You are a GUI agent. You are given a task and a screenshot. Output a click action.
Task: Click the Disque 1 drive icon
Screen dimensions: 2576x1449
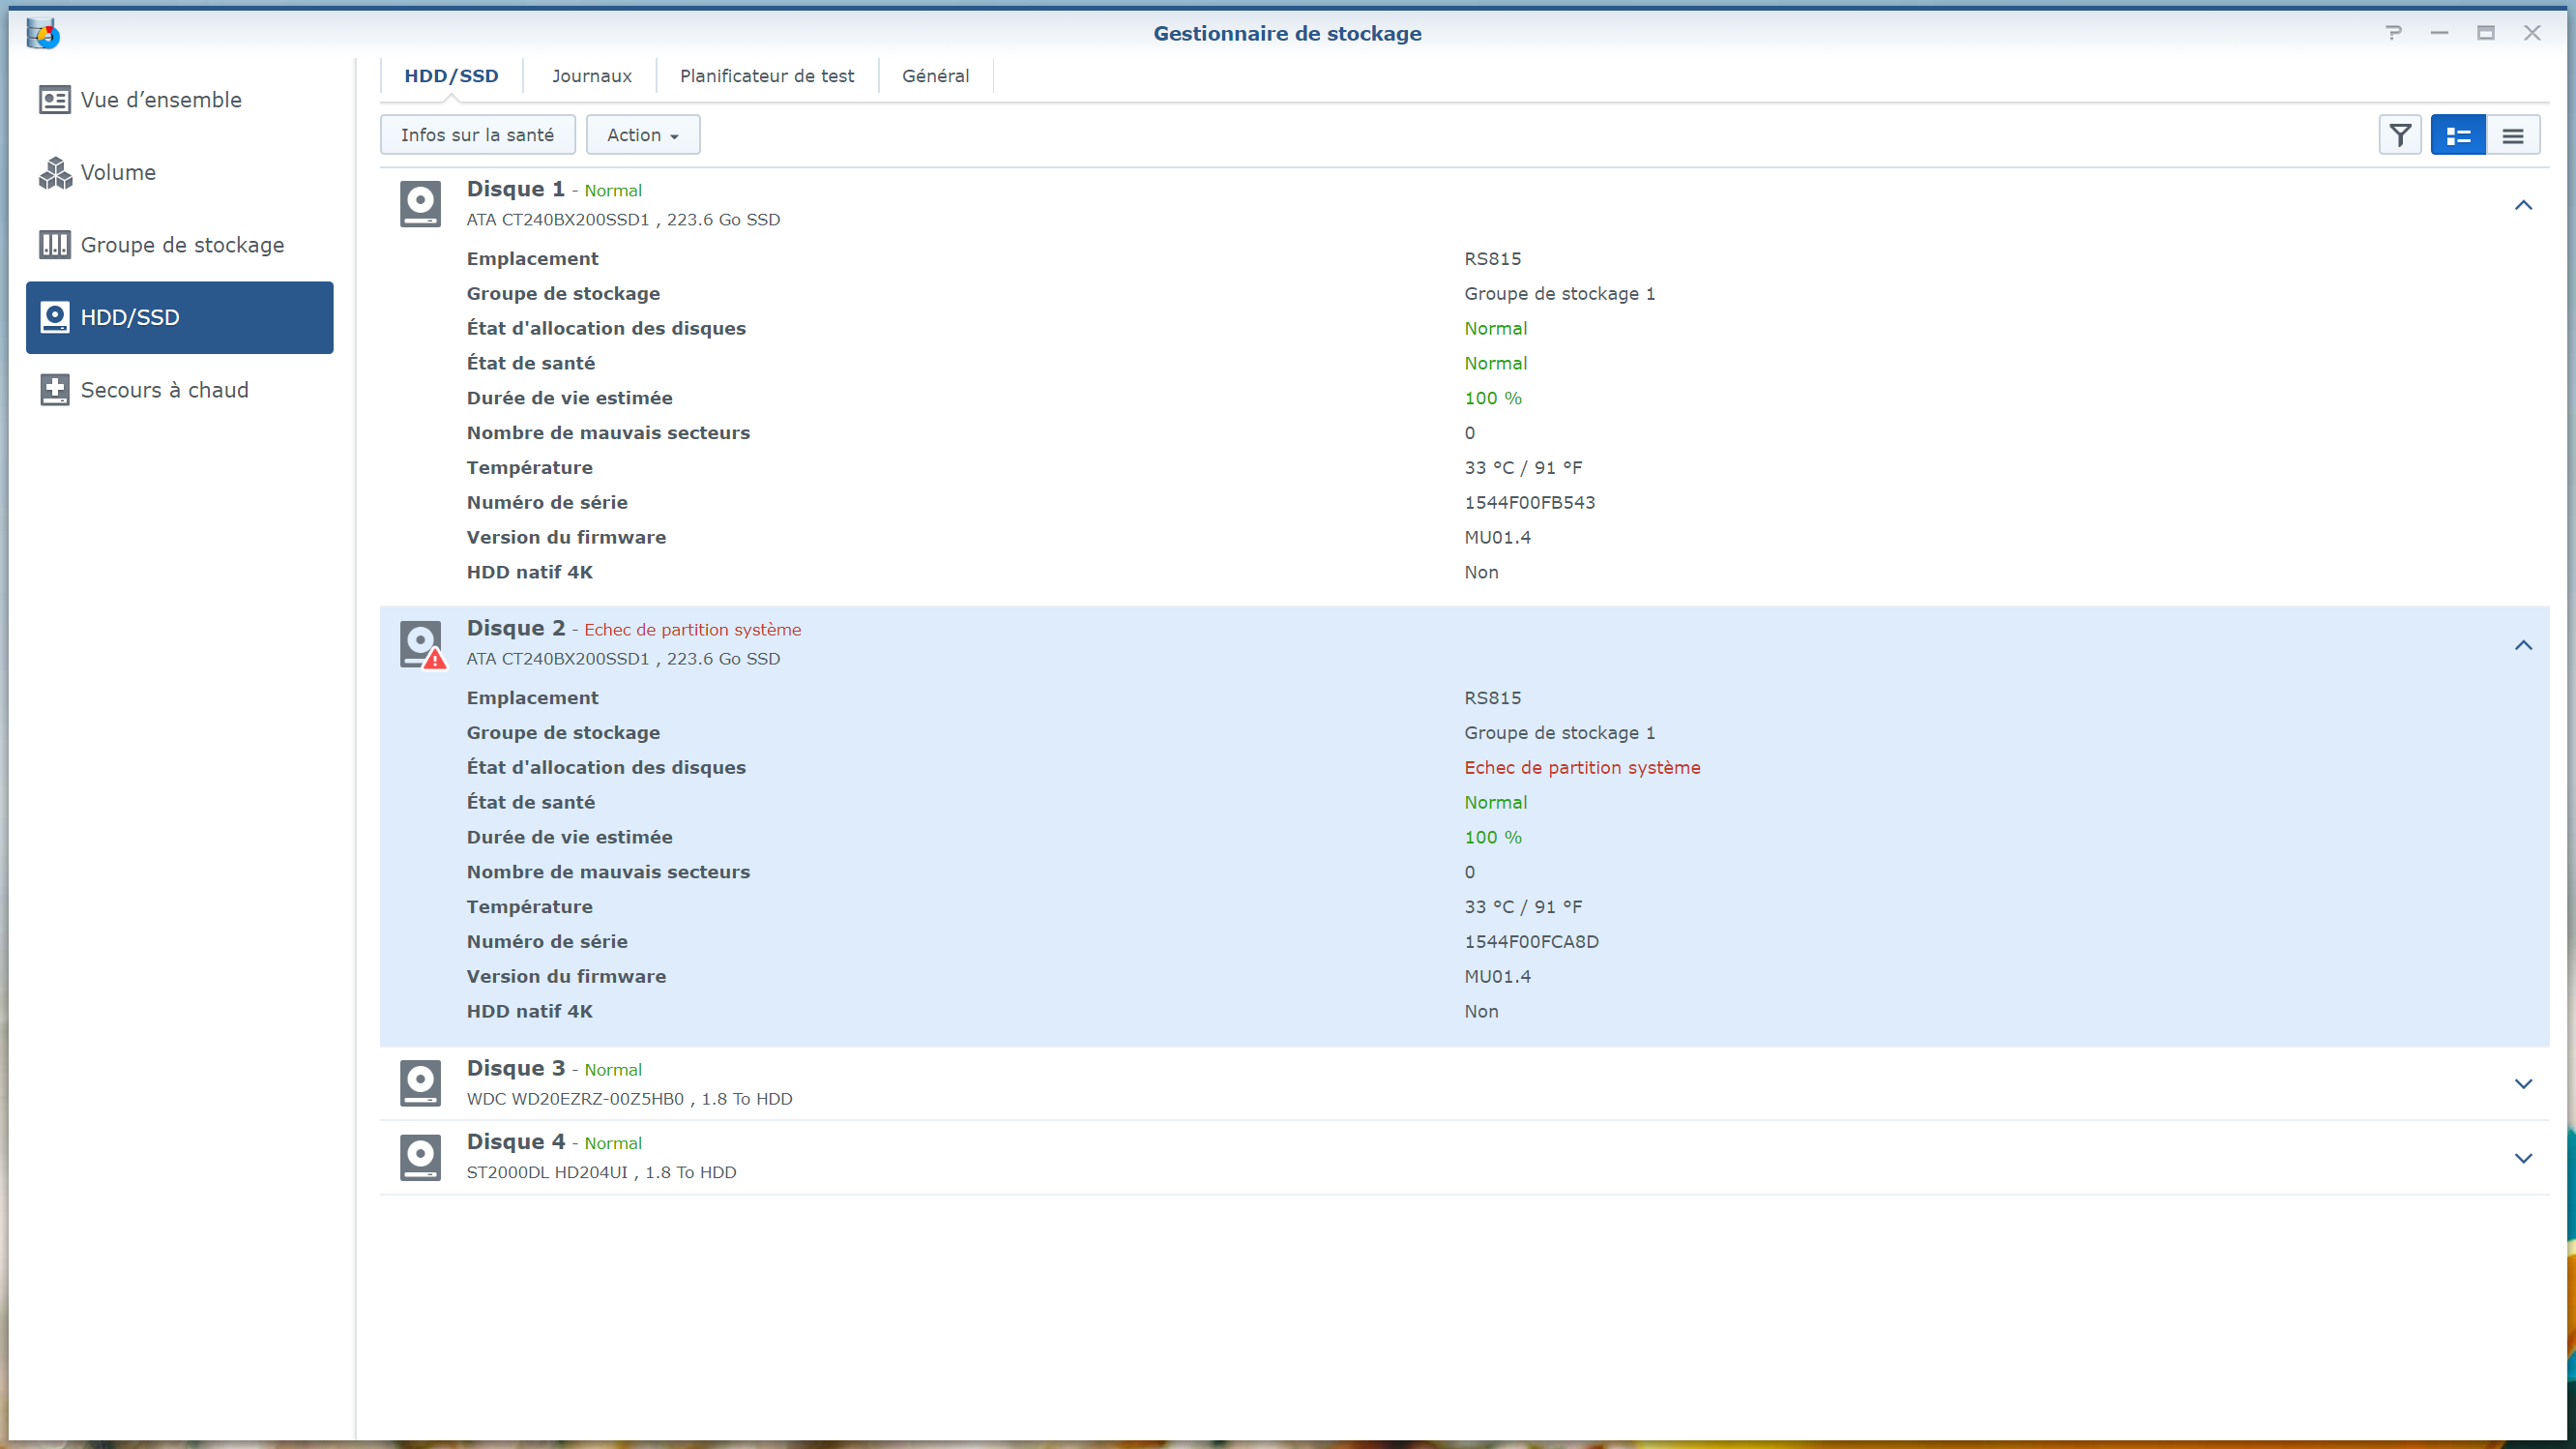pos(420,204)
